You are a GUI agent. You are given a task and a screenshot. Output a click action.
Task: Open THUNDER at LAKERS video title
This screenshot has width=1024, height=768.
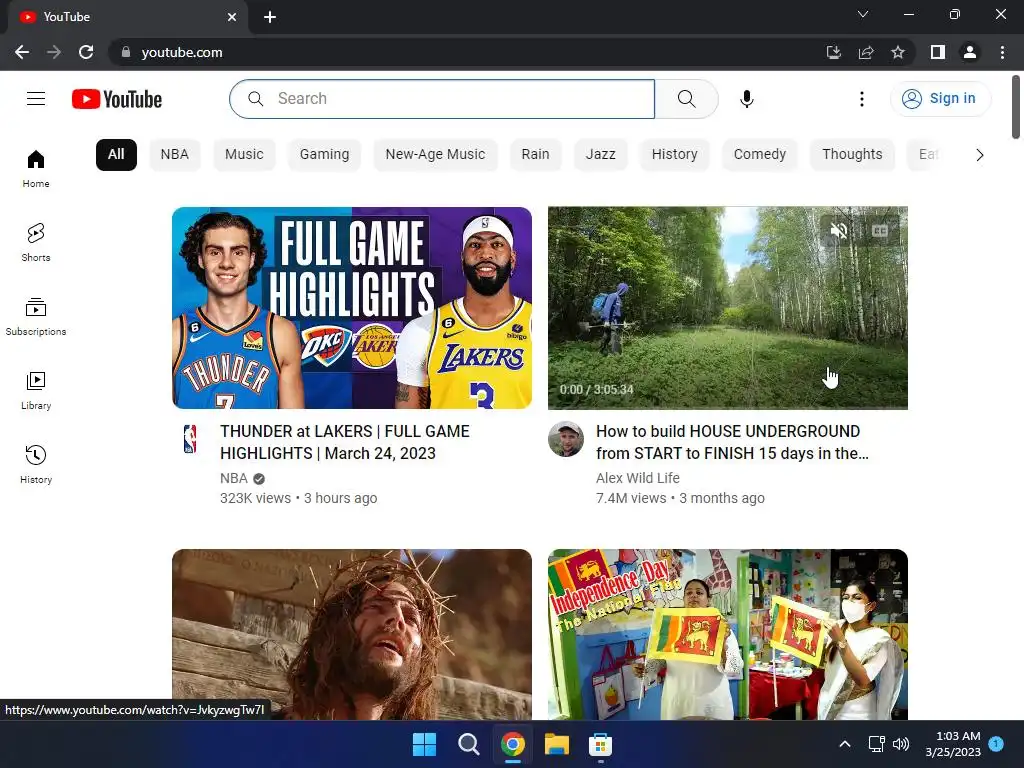point(345,442)
